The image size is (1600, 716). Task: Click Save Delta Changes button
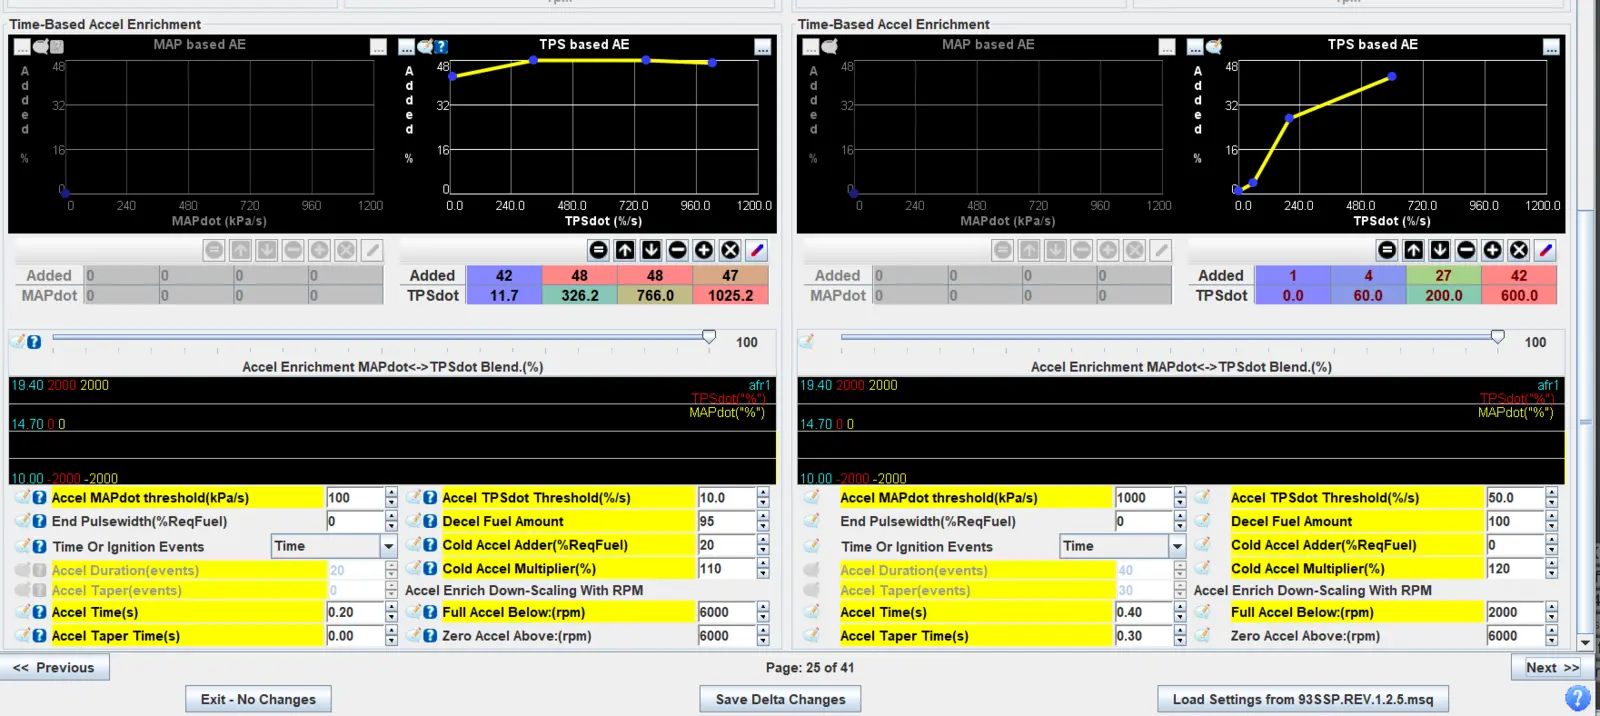[x=780, y=699]
